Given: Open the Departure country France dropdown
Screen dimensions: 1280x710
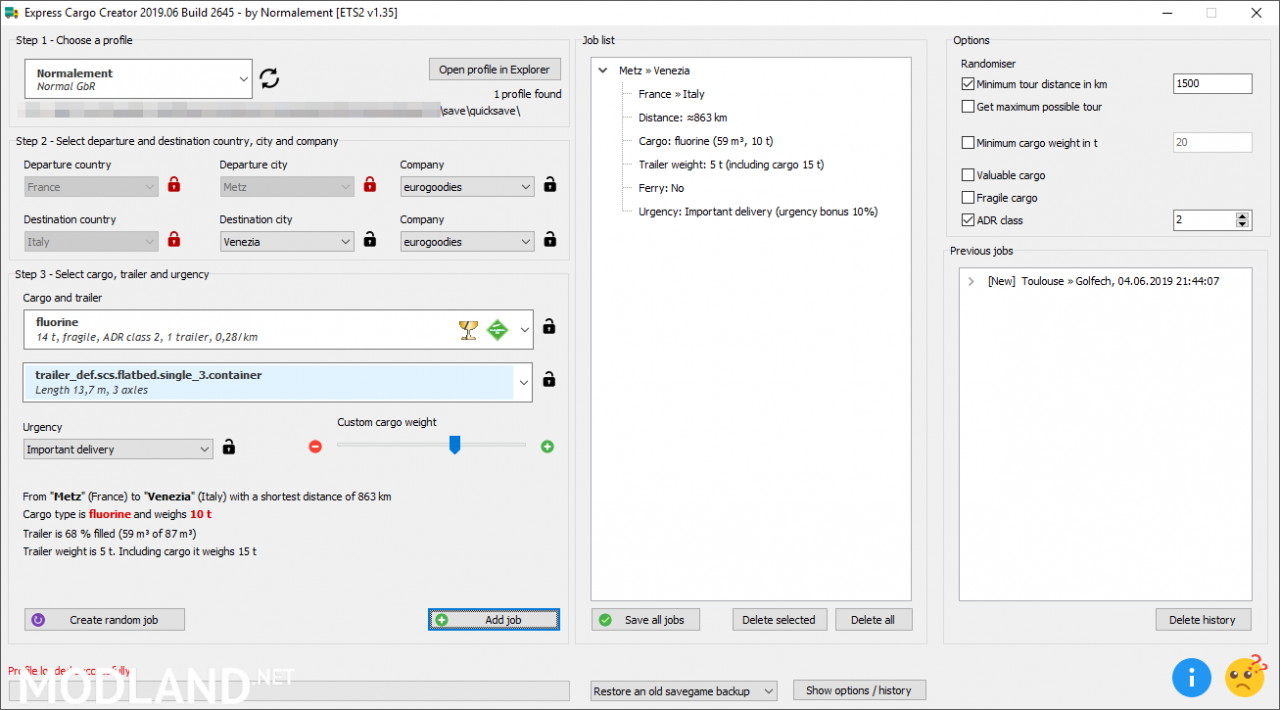Looking at the screenshot, I should click(91, 187).
